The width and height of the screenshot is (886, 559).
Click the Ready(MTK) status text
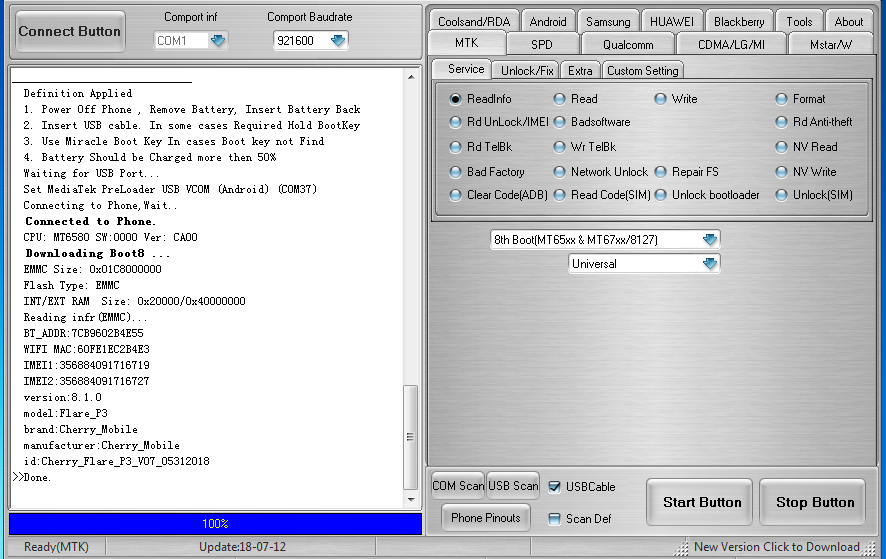[x=57, y=547]
